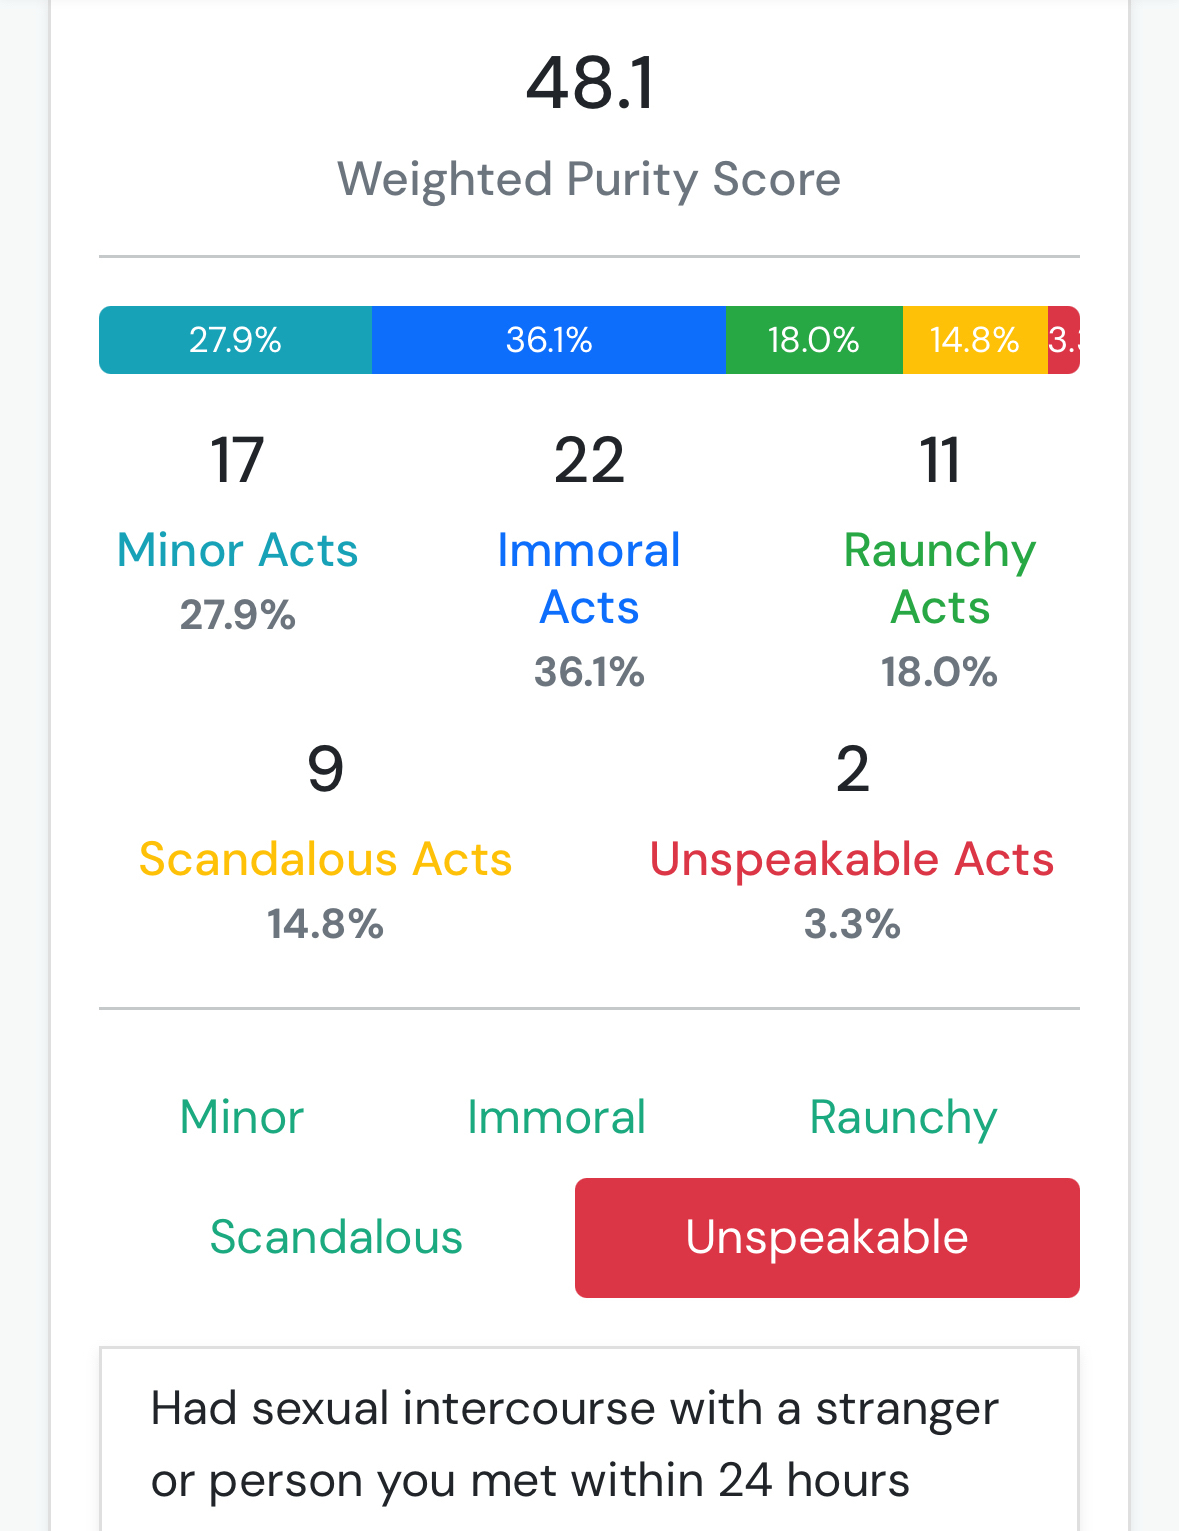Click the blue 36.1% progress segment

(548, 340)
